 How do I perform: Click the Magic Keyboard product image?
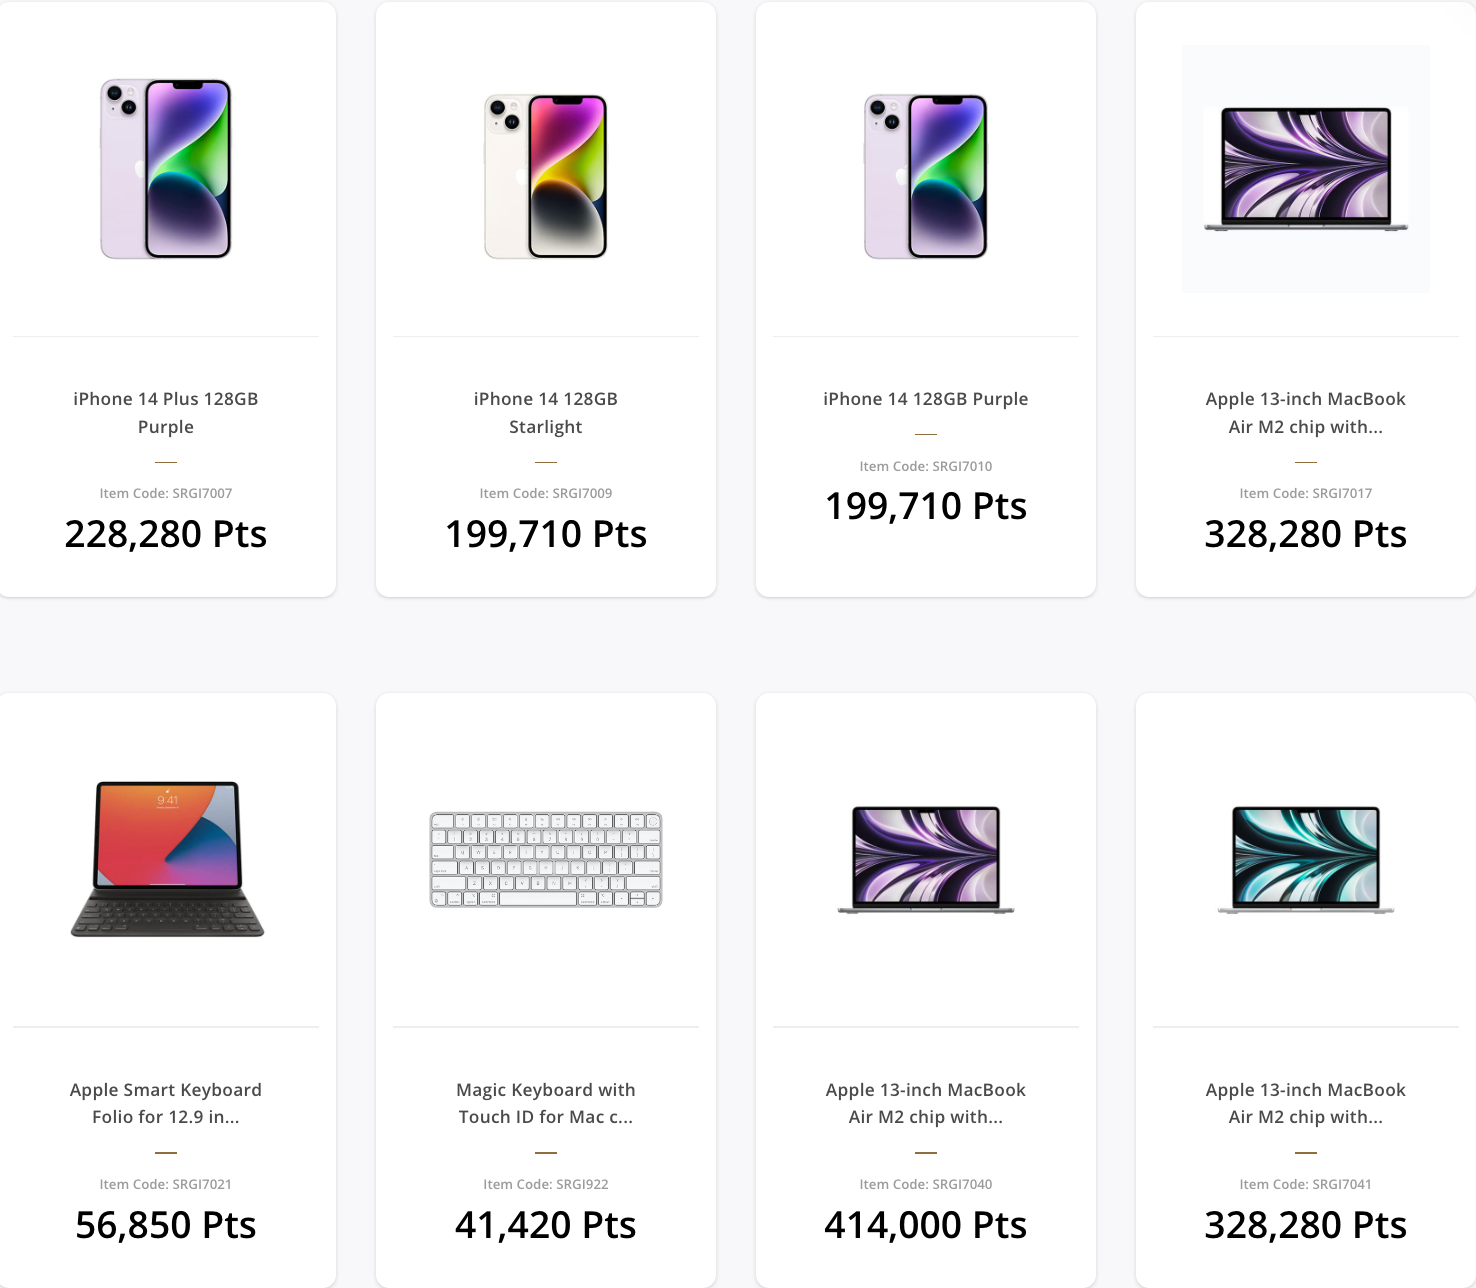click(x=546, y=859)
